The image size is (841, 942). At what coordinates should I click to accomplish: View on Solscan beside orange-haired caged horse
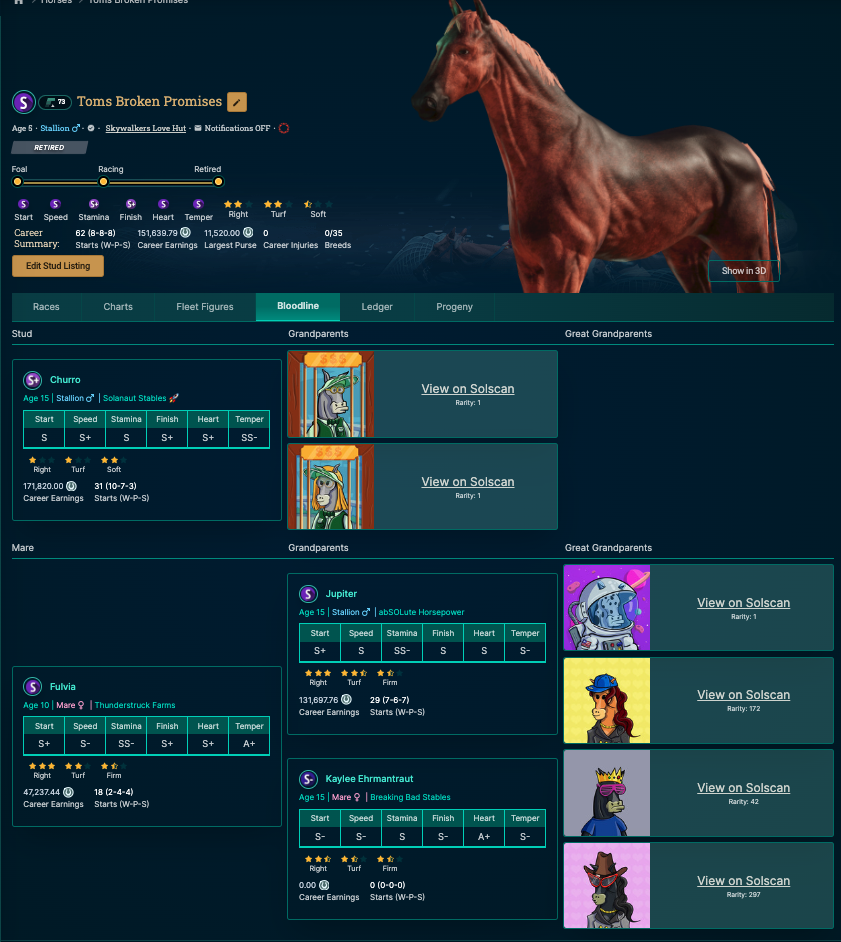[468, 482]
